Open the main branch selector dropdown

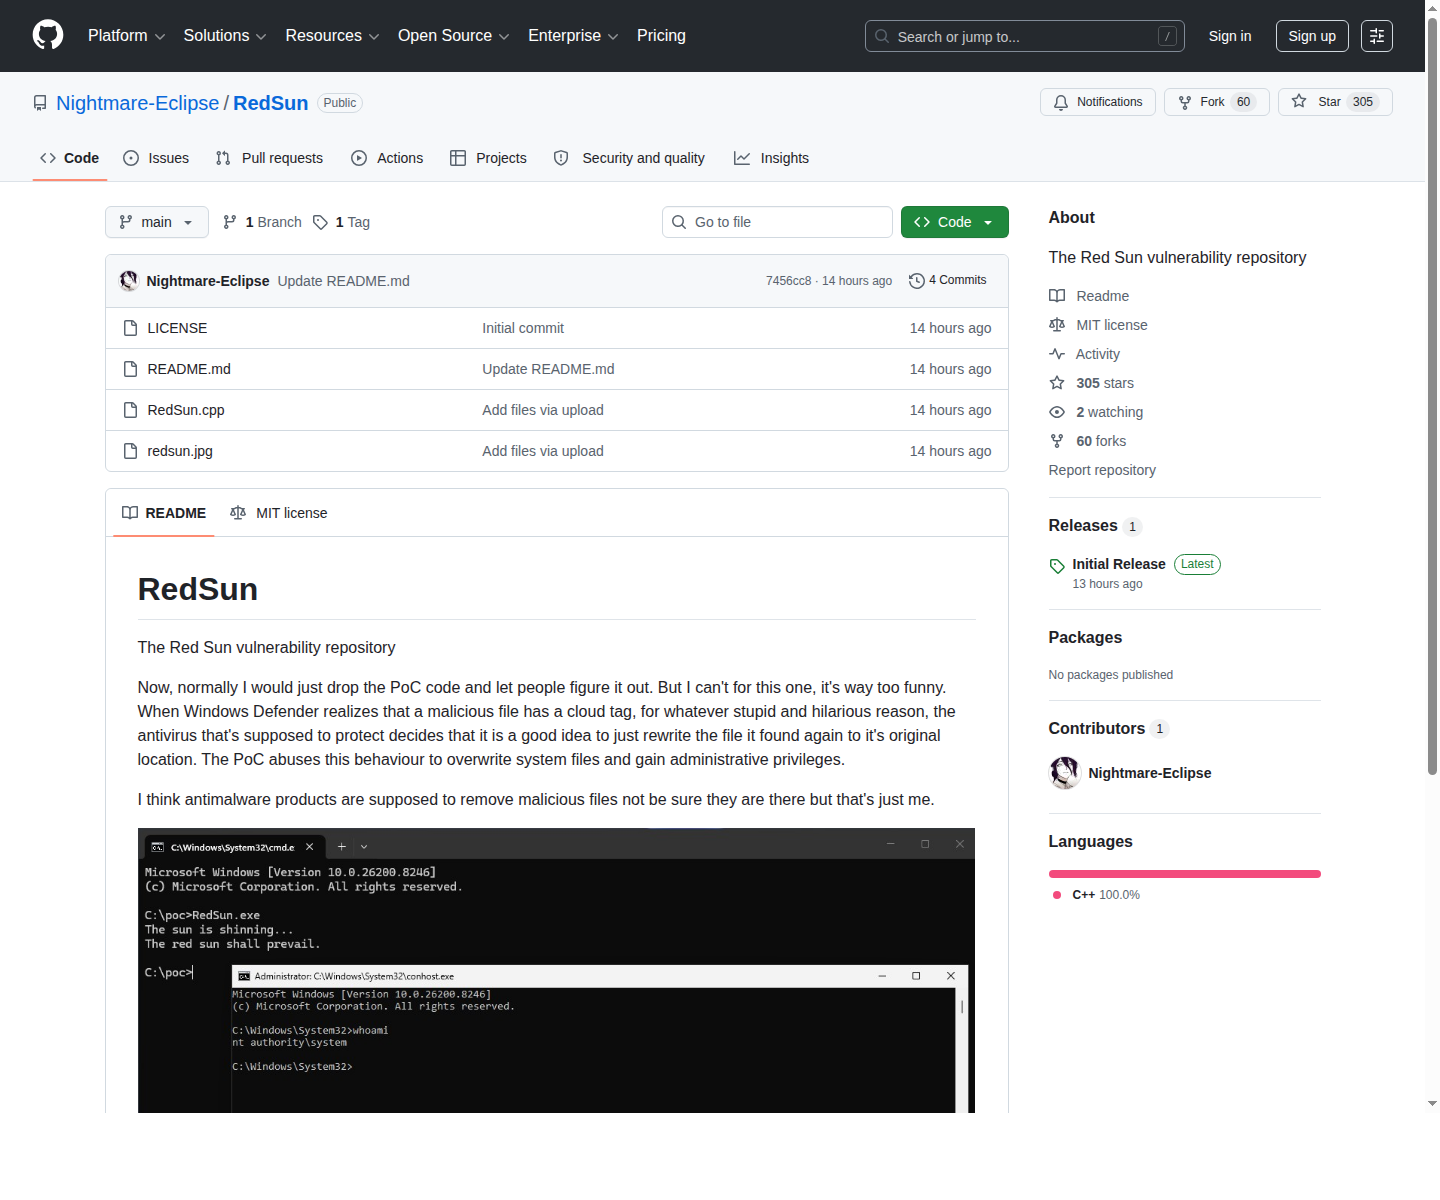coord(157,222)
